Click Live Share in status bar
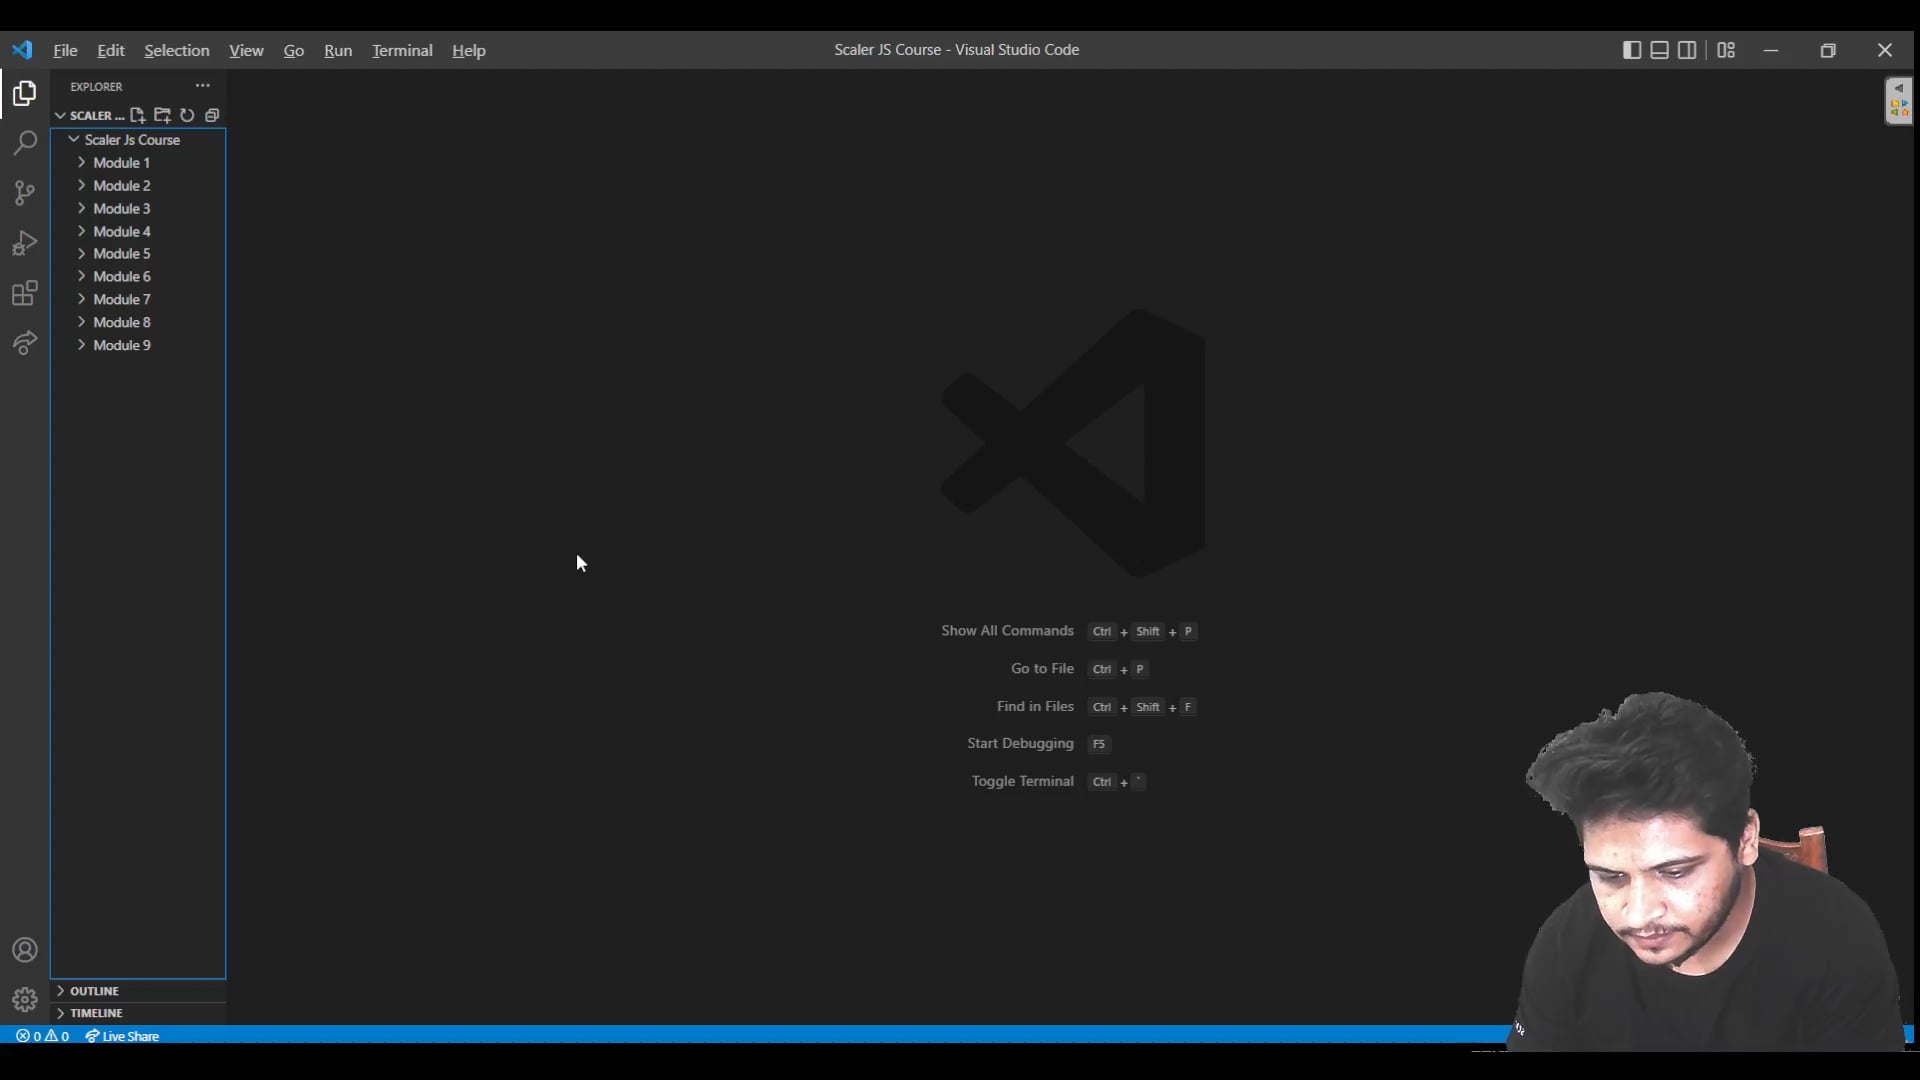The image size is (1920, 1080). [122, 1036]
